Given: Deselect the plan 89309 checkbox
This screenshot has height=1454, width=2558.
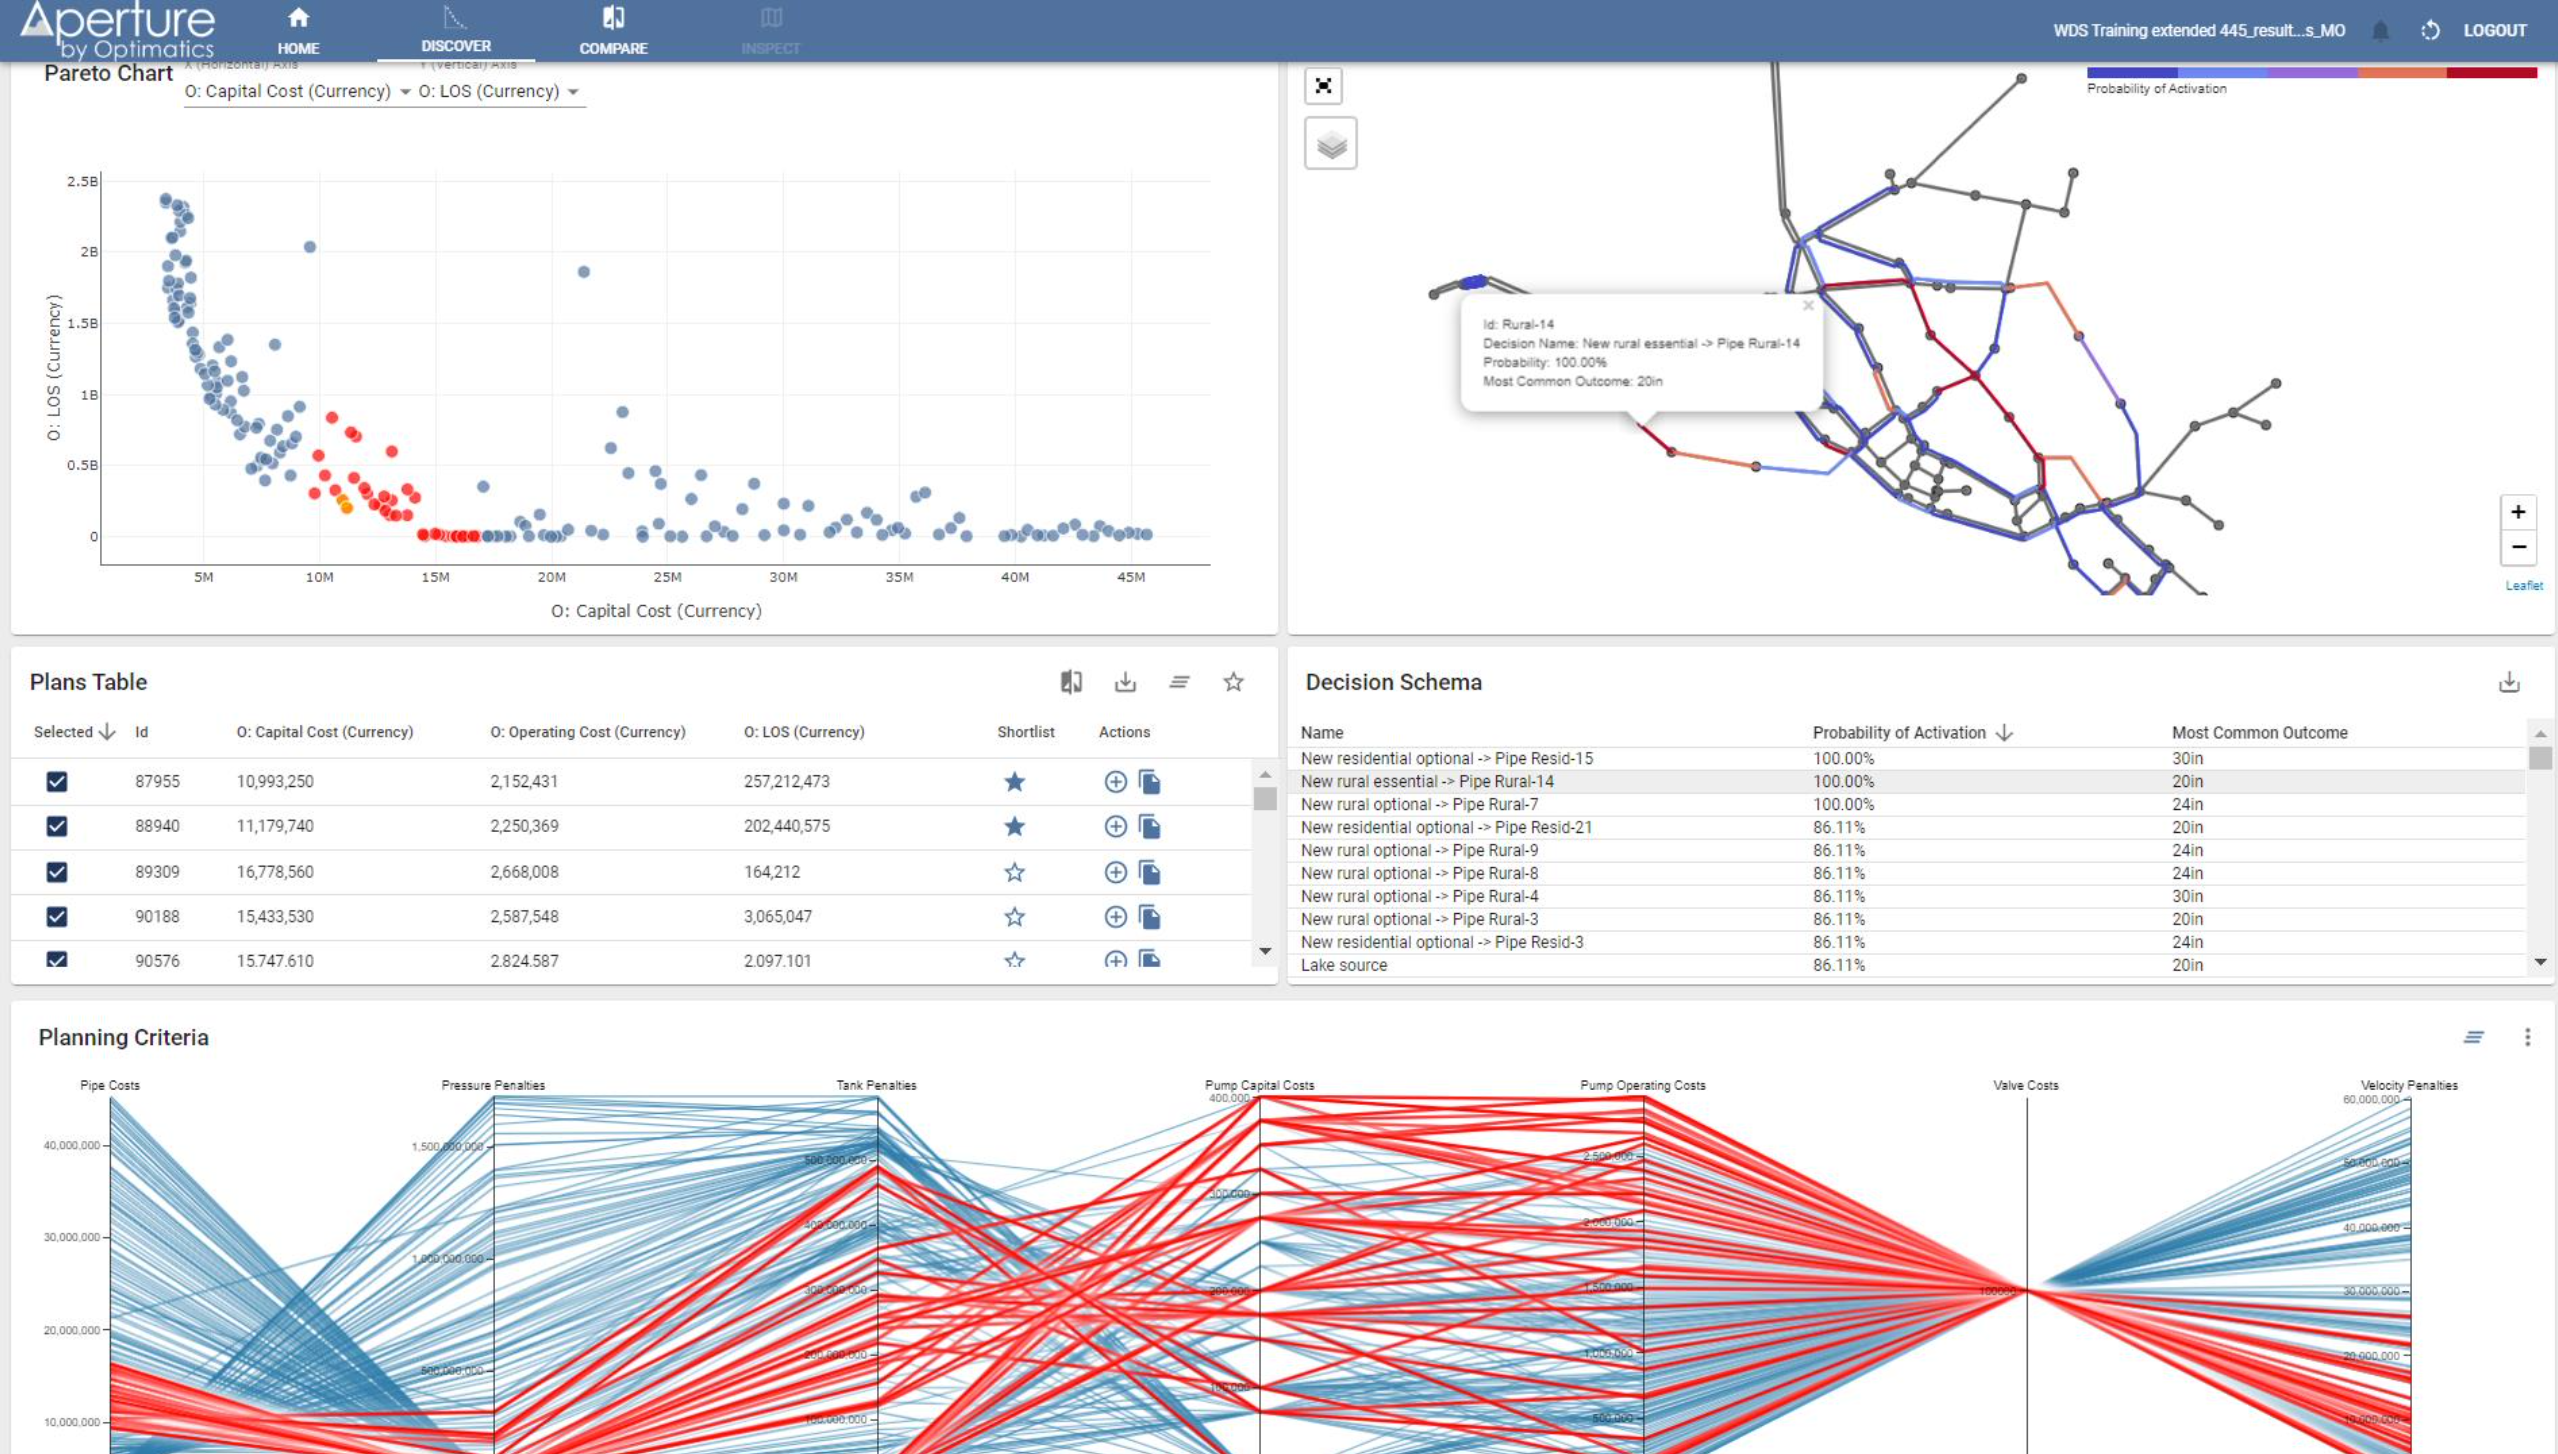Looking at the screenshot, I should (57, 872).
